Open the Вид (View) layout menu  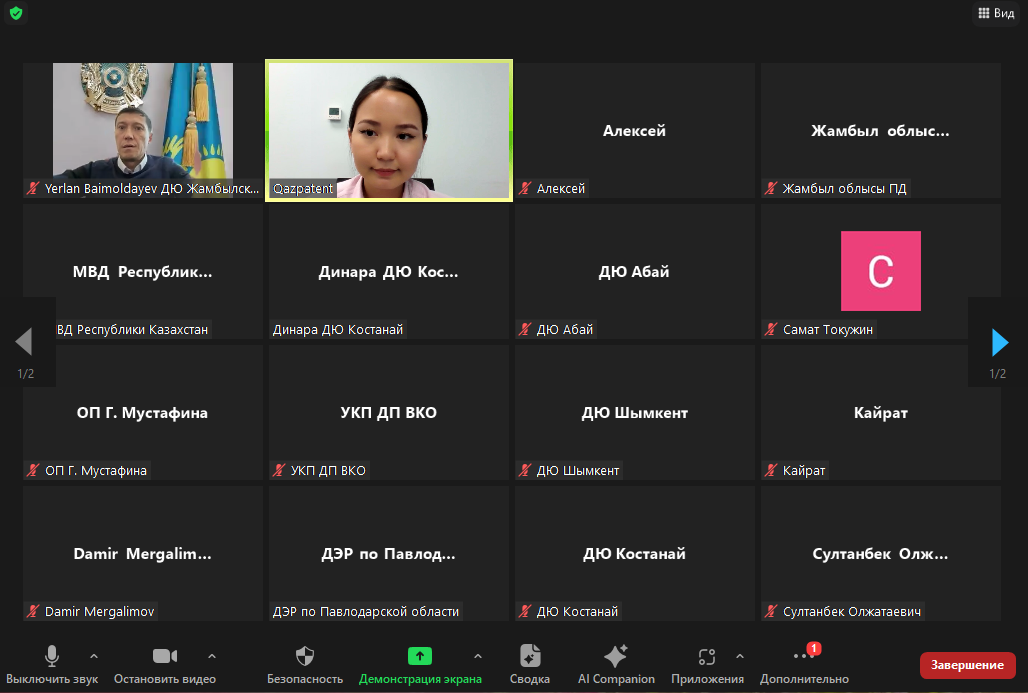click(996, 13)
